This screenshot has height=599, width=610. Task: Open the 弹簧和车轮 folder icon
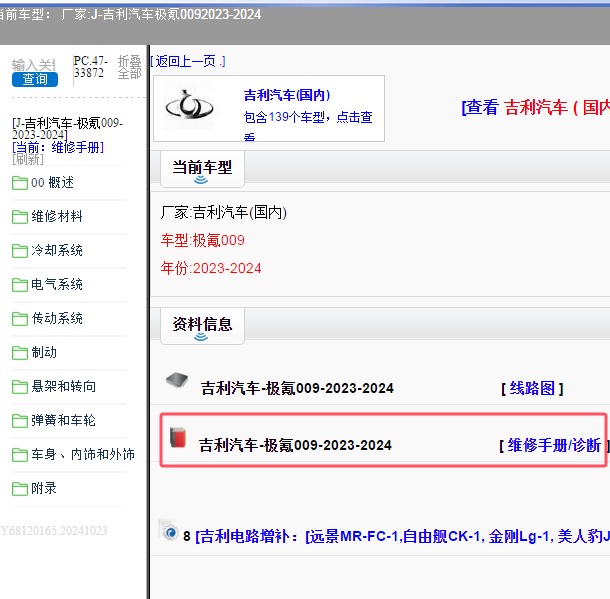click(19, 420)
